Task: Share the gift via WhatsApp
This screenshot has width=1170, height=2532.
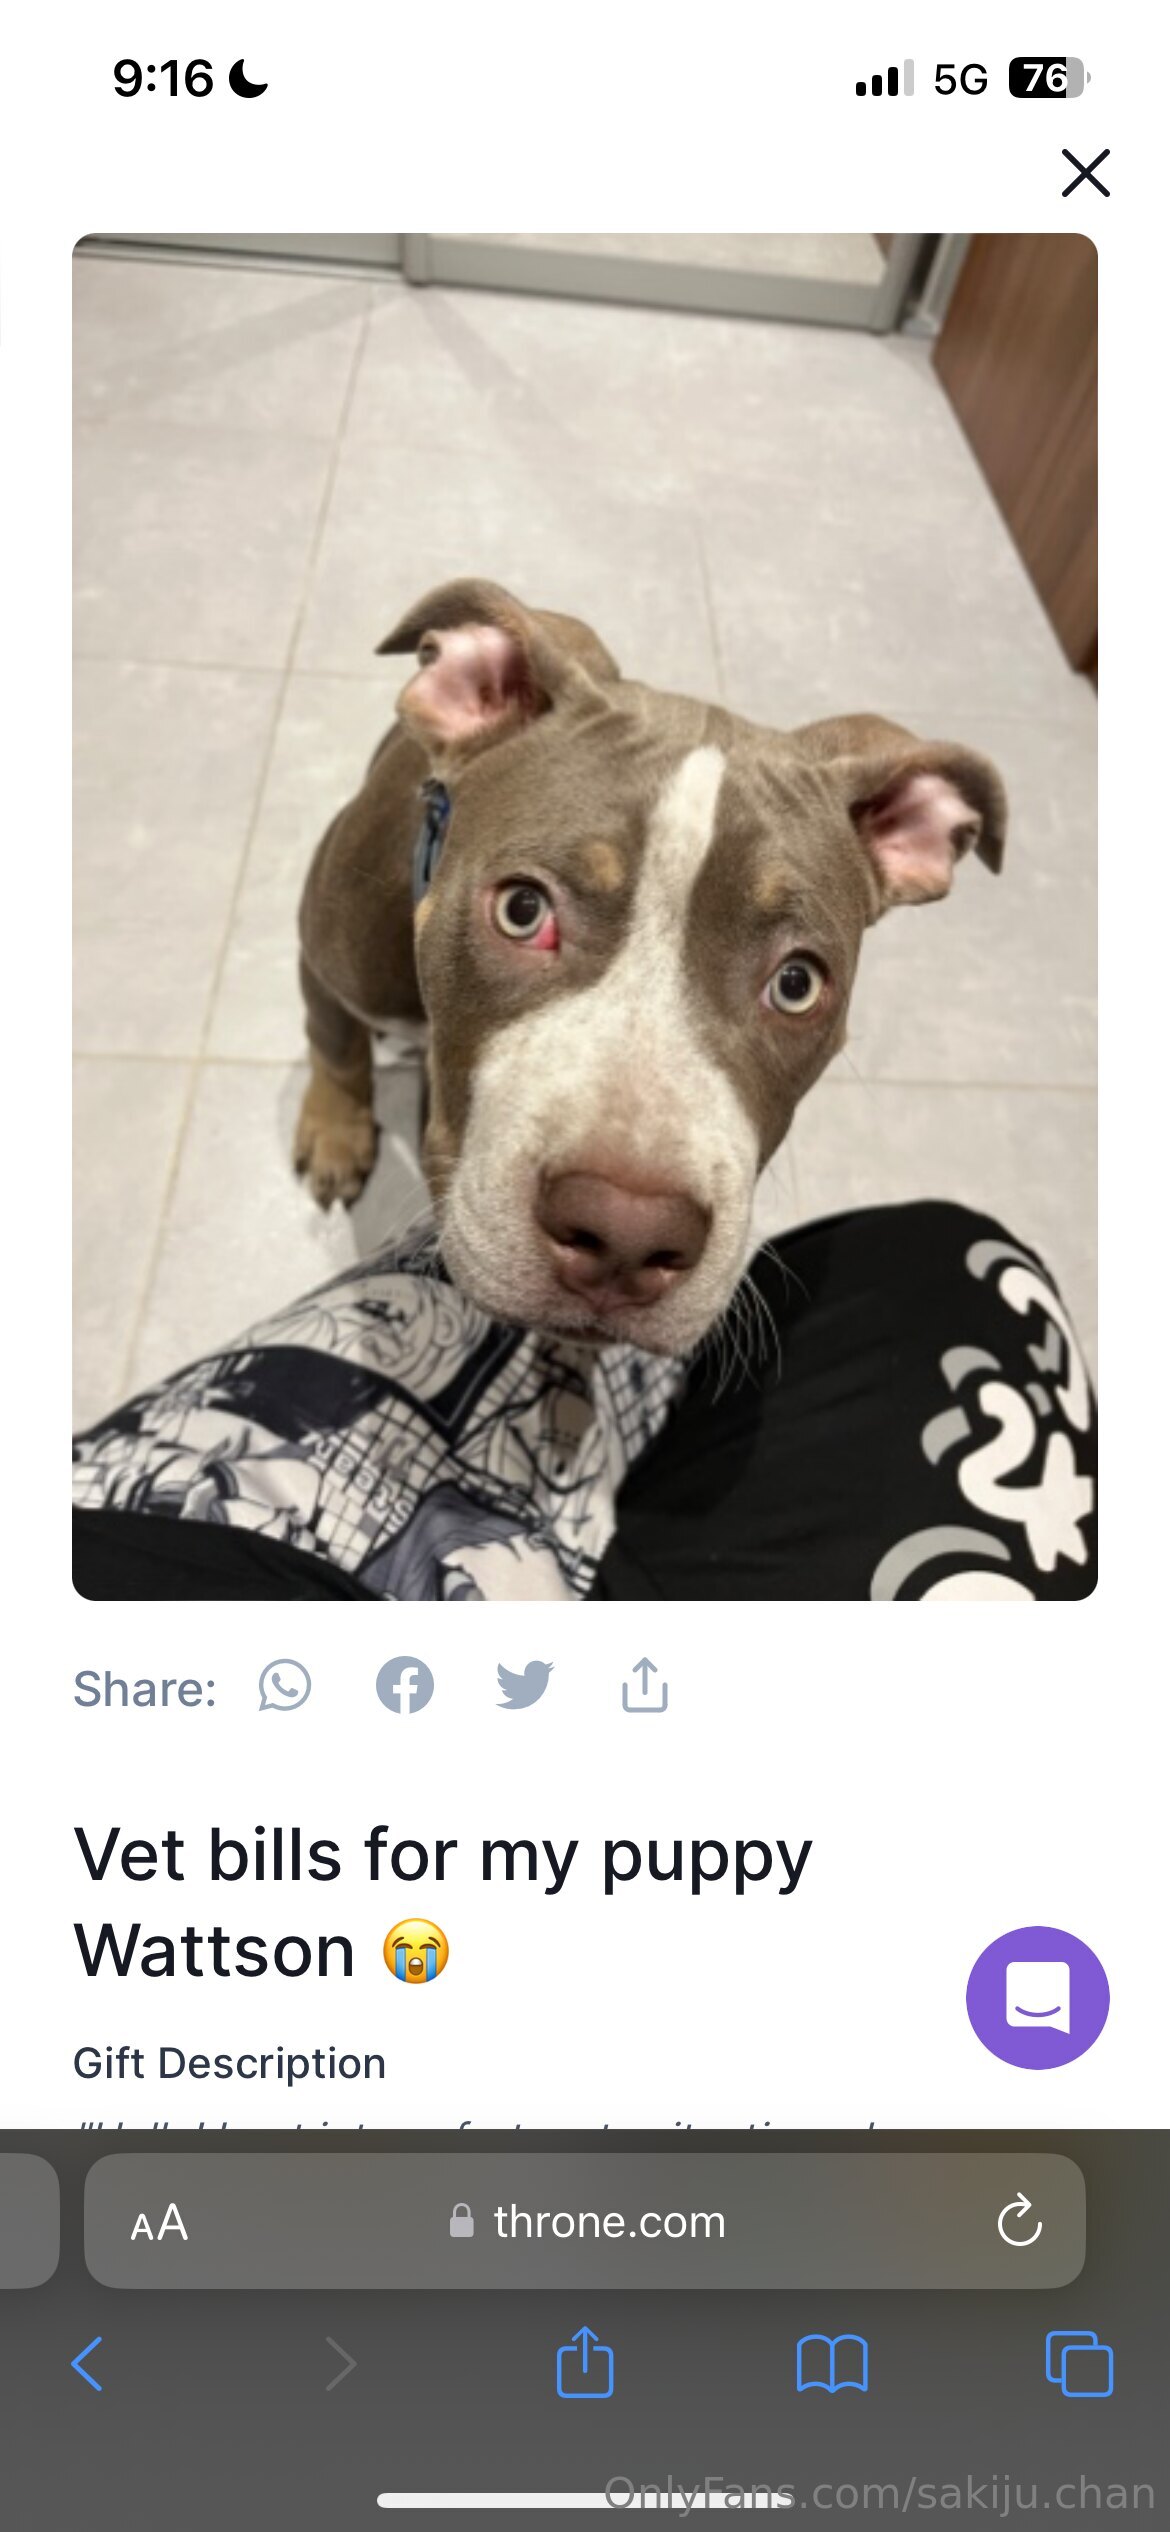Action: [x=285, y=1686]
